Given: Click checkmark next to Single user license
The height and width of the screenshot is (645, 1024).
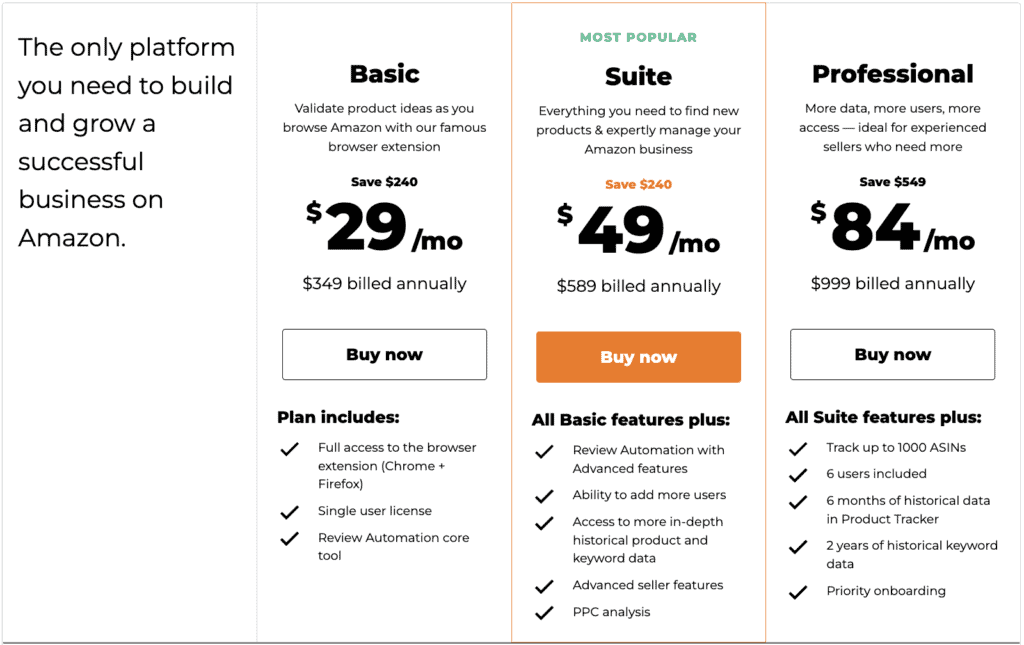Looking at the screenshot, I should click(289, 512).
